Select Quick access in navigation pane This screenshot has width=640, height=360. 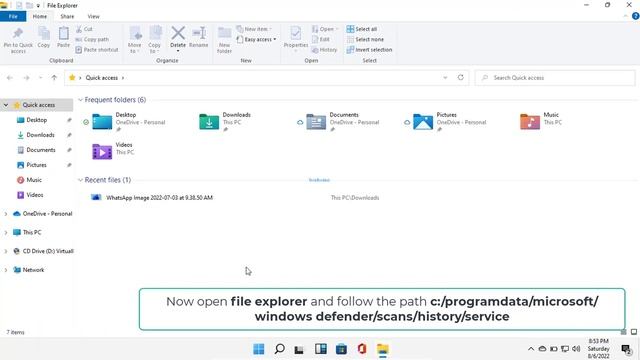(38, 105)
